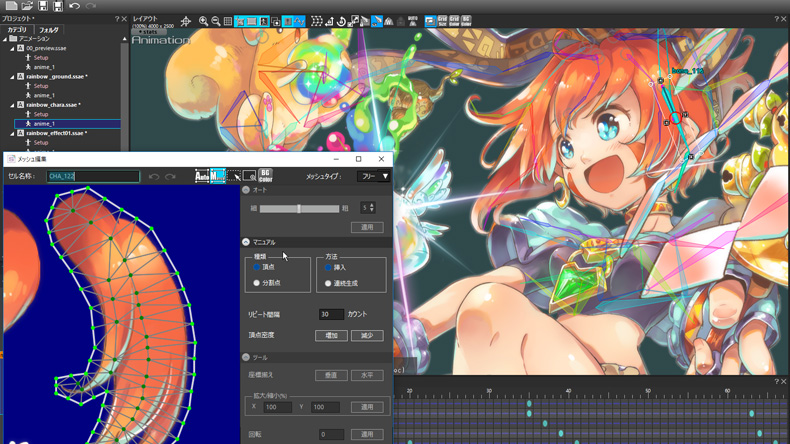Apply the 回転 rotation value
This screenshot has height=444, width=790.
[367, 434]
